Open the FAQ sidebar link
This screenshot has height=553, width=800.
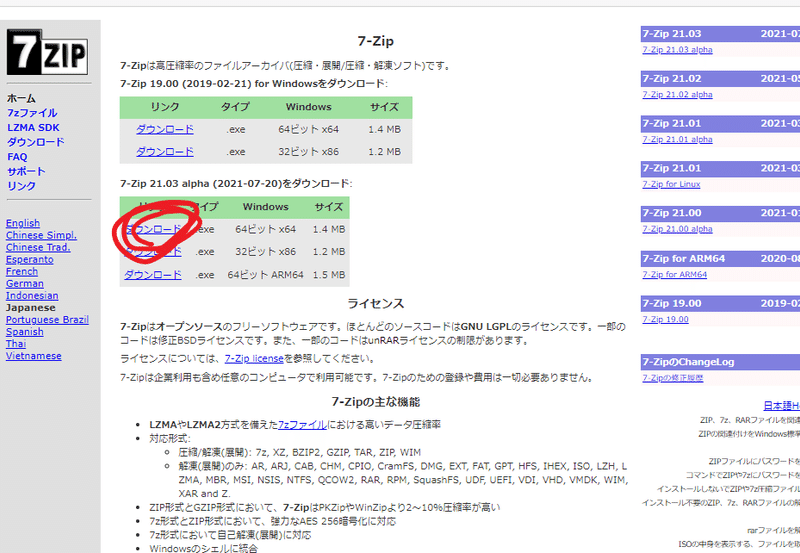point(17,157)
